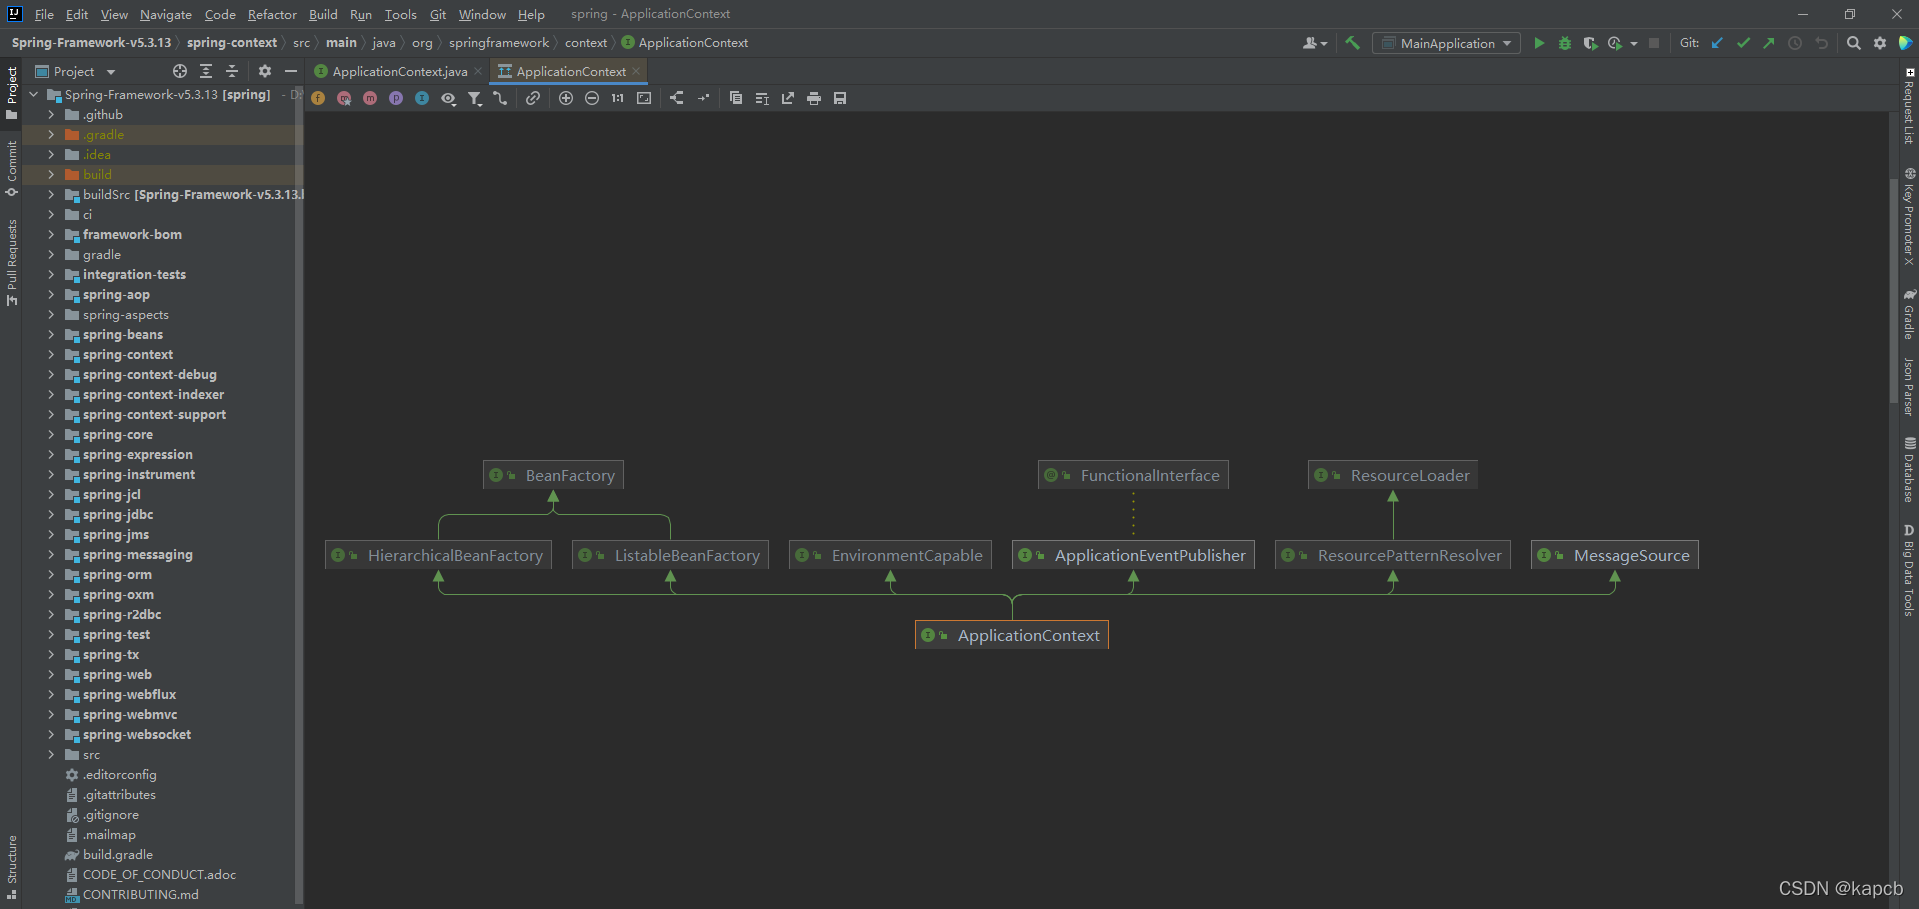
Task: Open the visibility level eye dropdown
Action: tap(448, 98)
